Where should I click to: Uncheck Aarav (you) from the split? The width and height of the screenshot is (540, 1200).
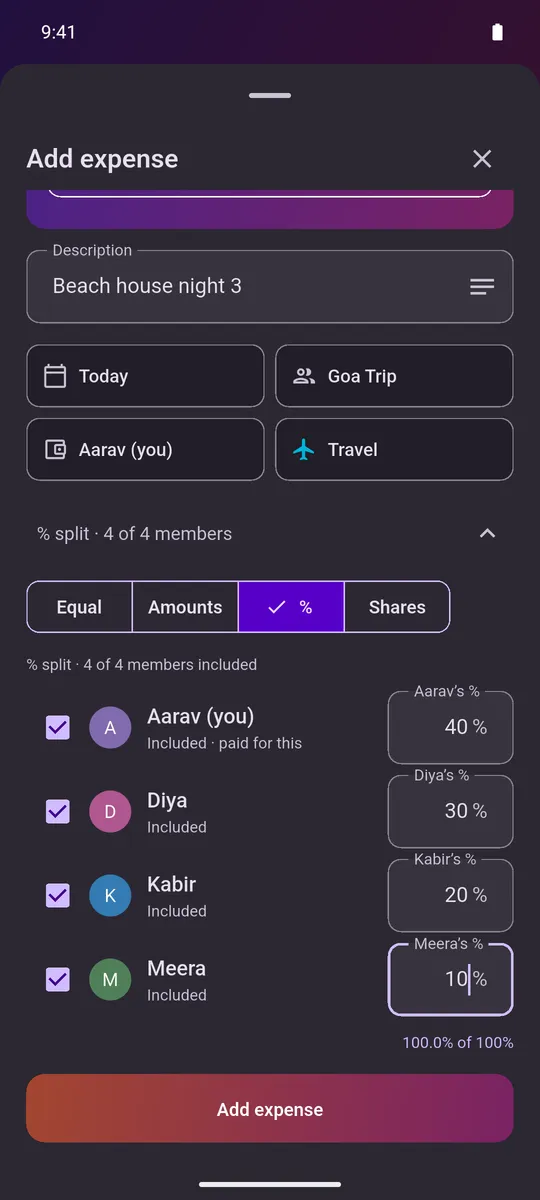click(58, 728)
